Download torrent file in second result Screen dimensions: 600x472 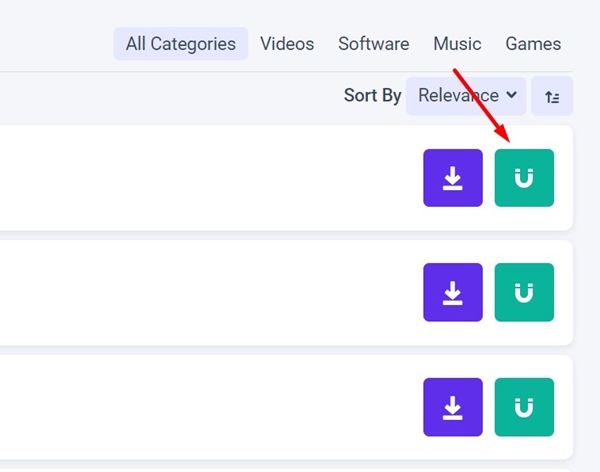pyautogui.click(x=453, y=292)
